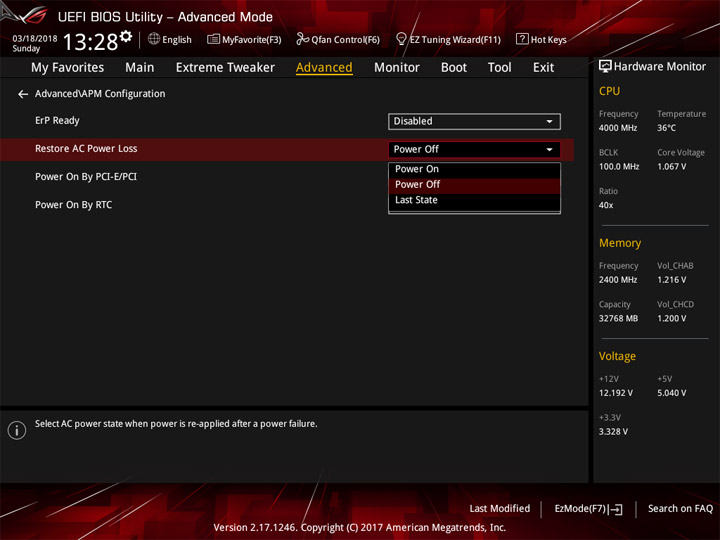The height and width of the screenshot is (540, 720).
Task: Select English language option
Action: tap(177, 39)
